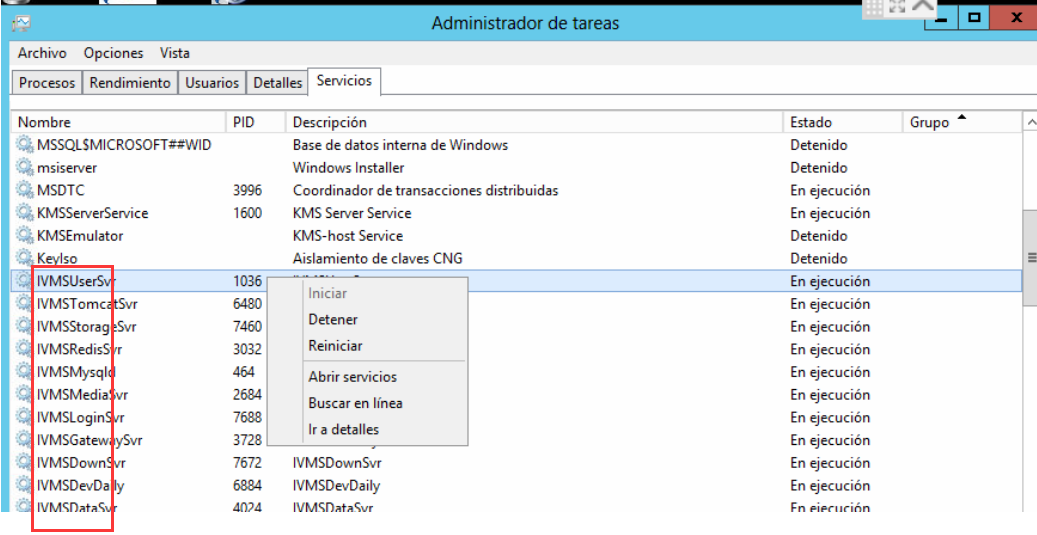Click gear icon beside IVMSDownSvr service
The image size is (1037, 535).
[x=24, y=462]
